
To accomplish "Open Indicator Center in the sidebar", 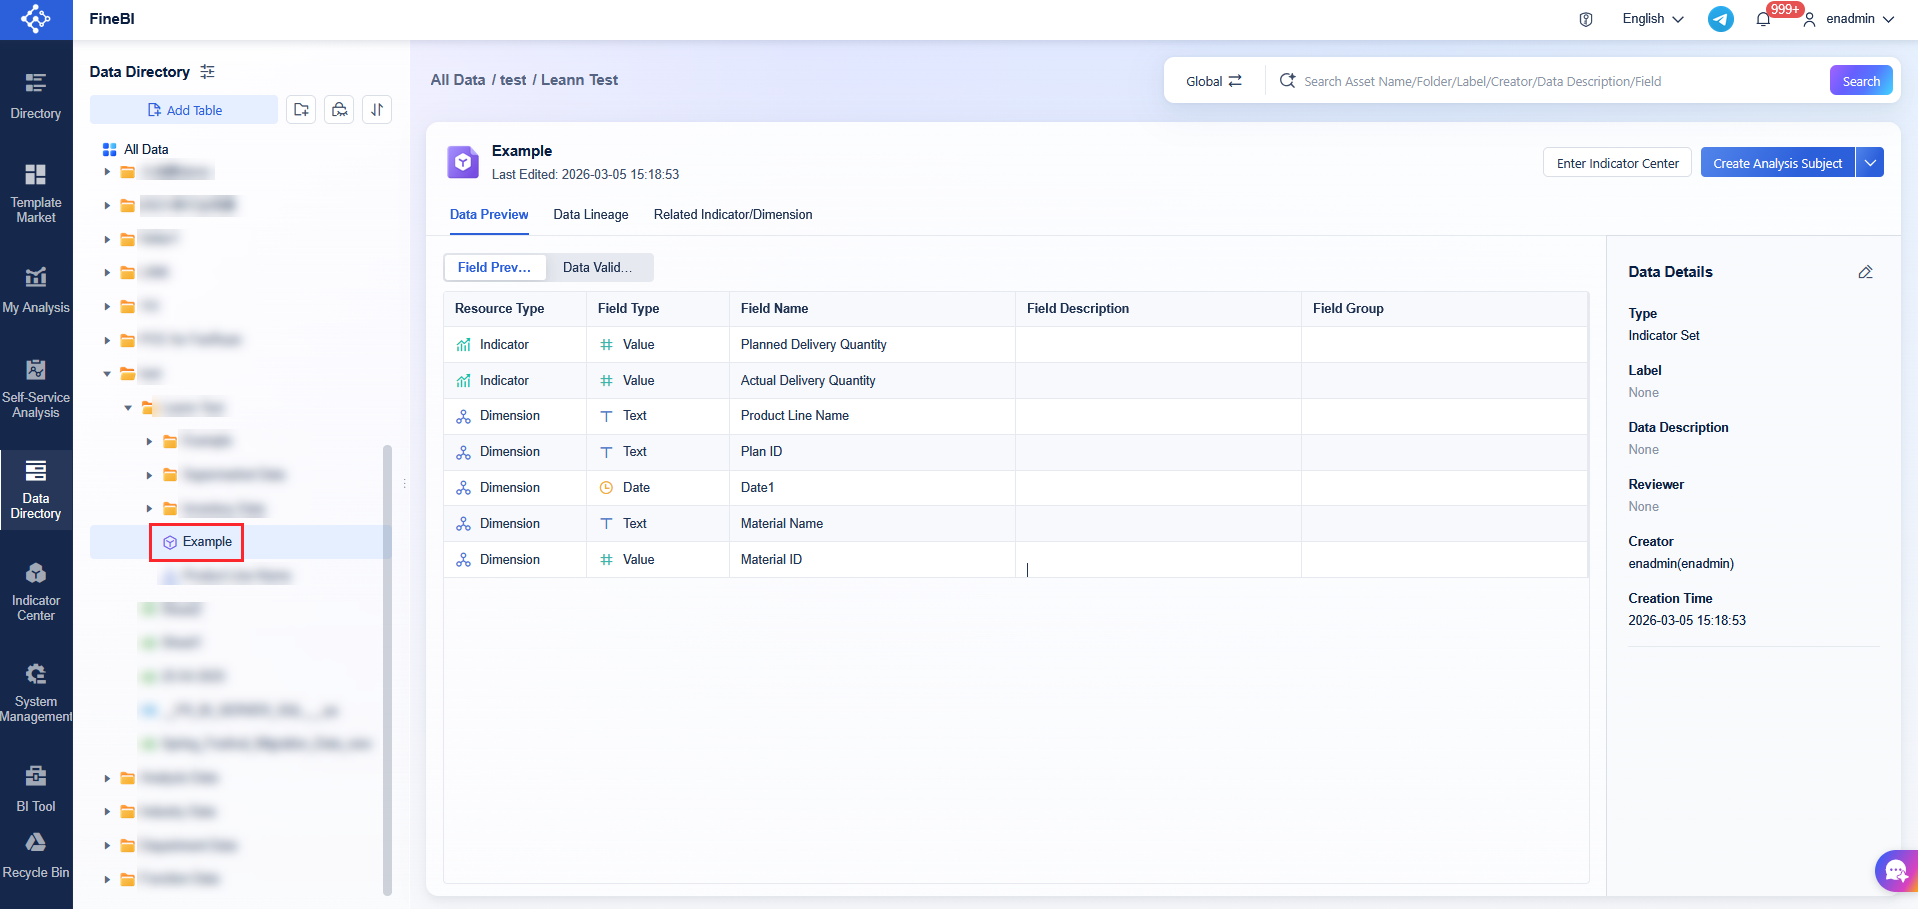I will pyautogui.click(x=36, y=592).
